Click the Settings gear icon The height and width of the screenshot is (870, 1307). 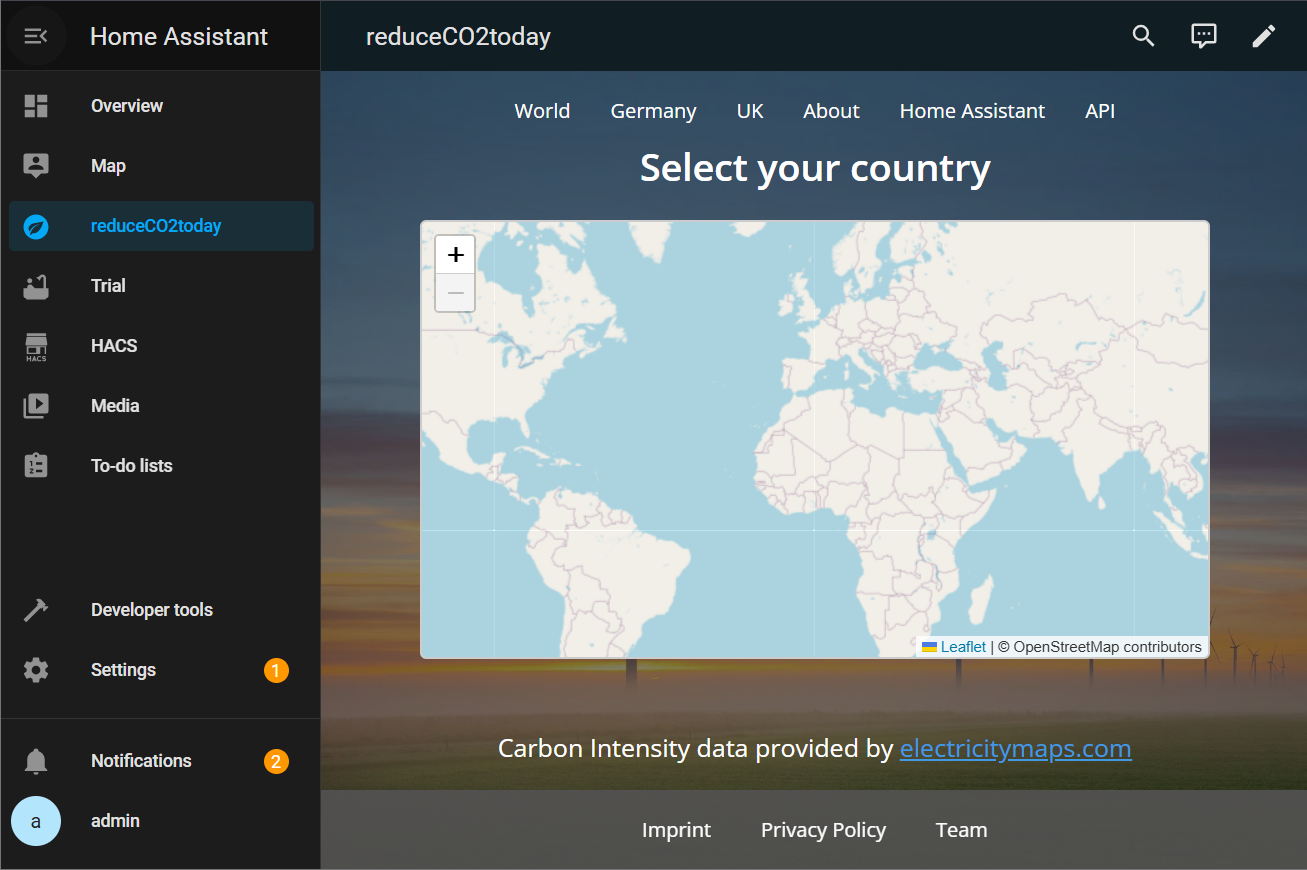(x=36, y=670)
